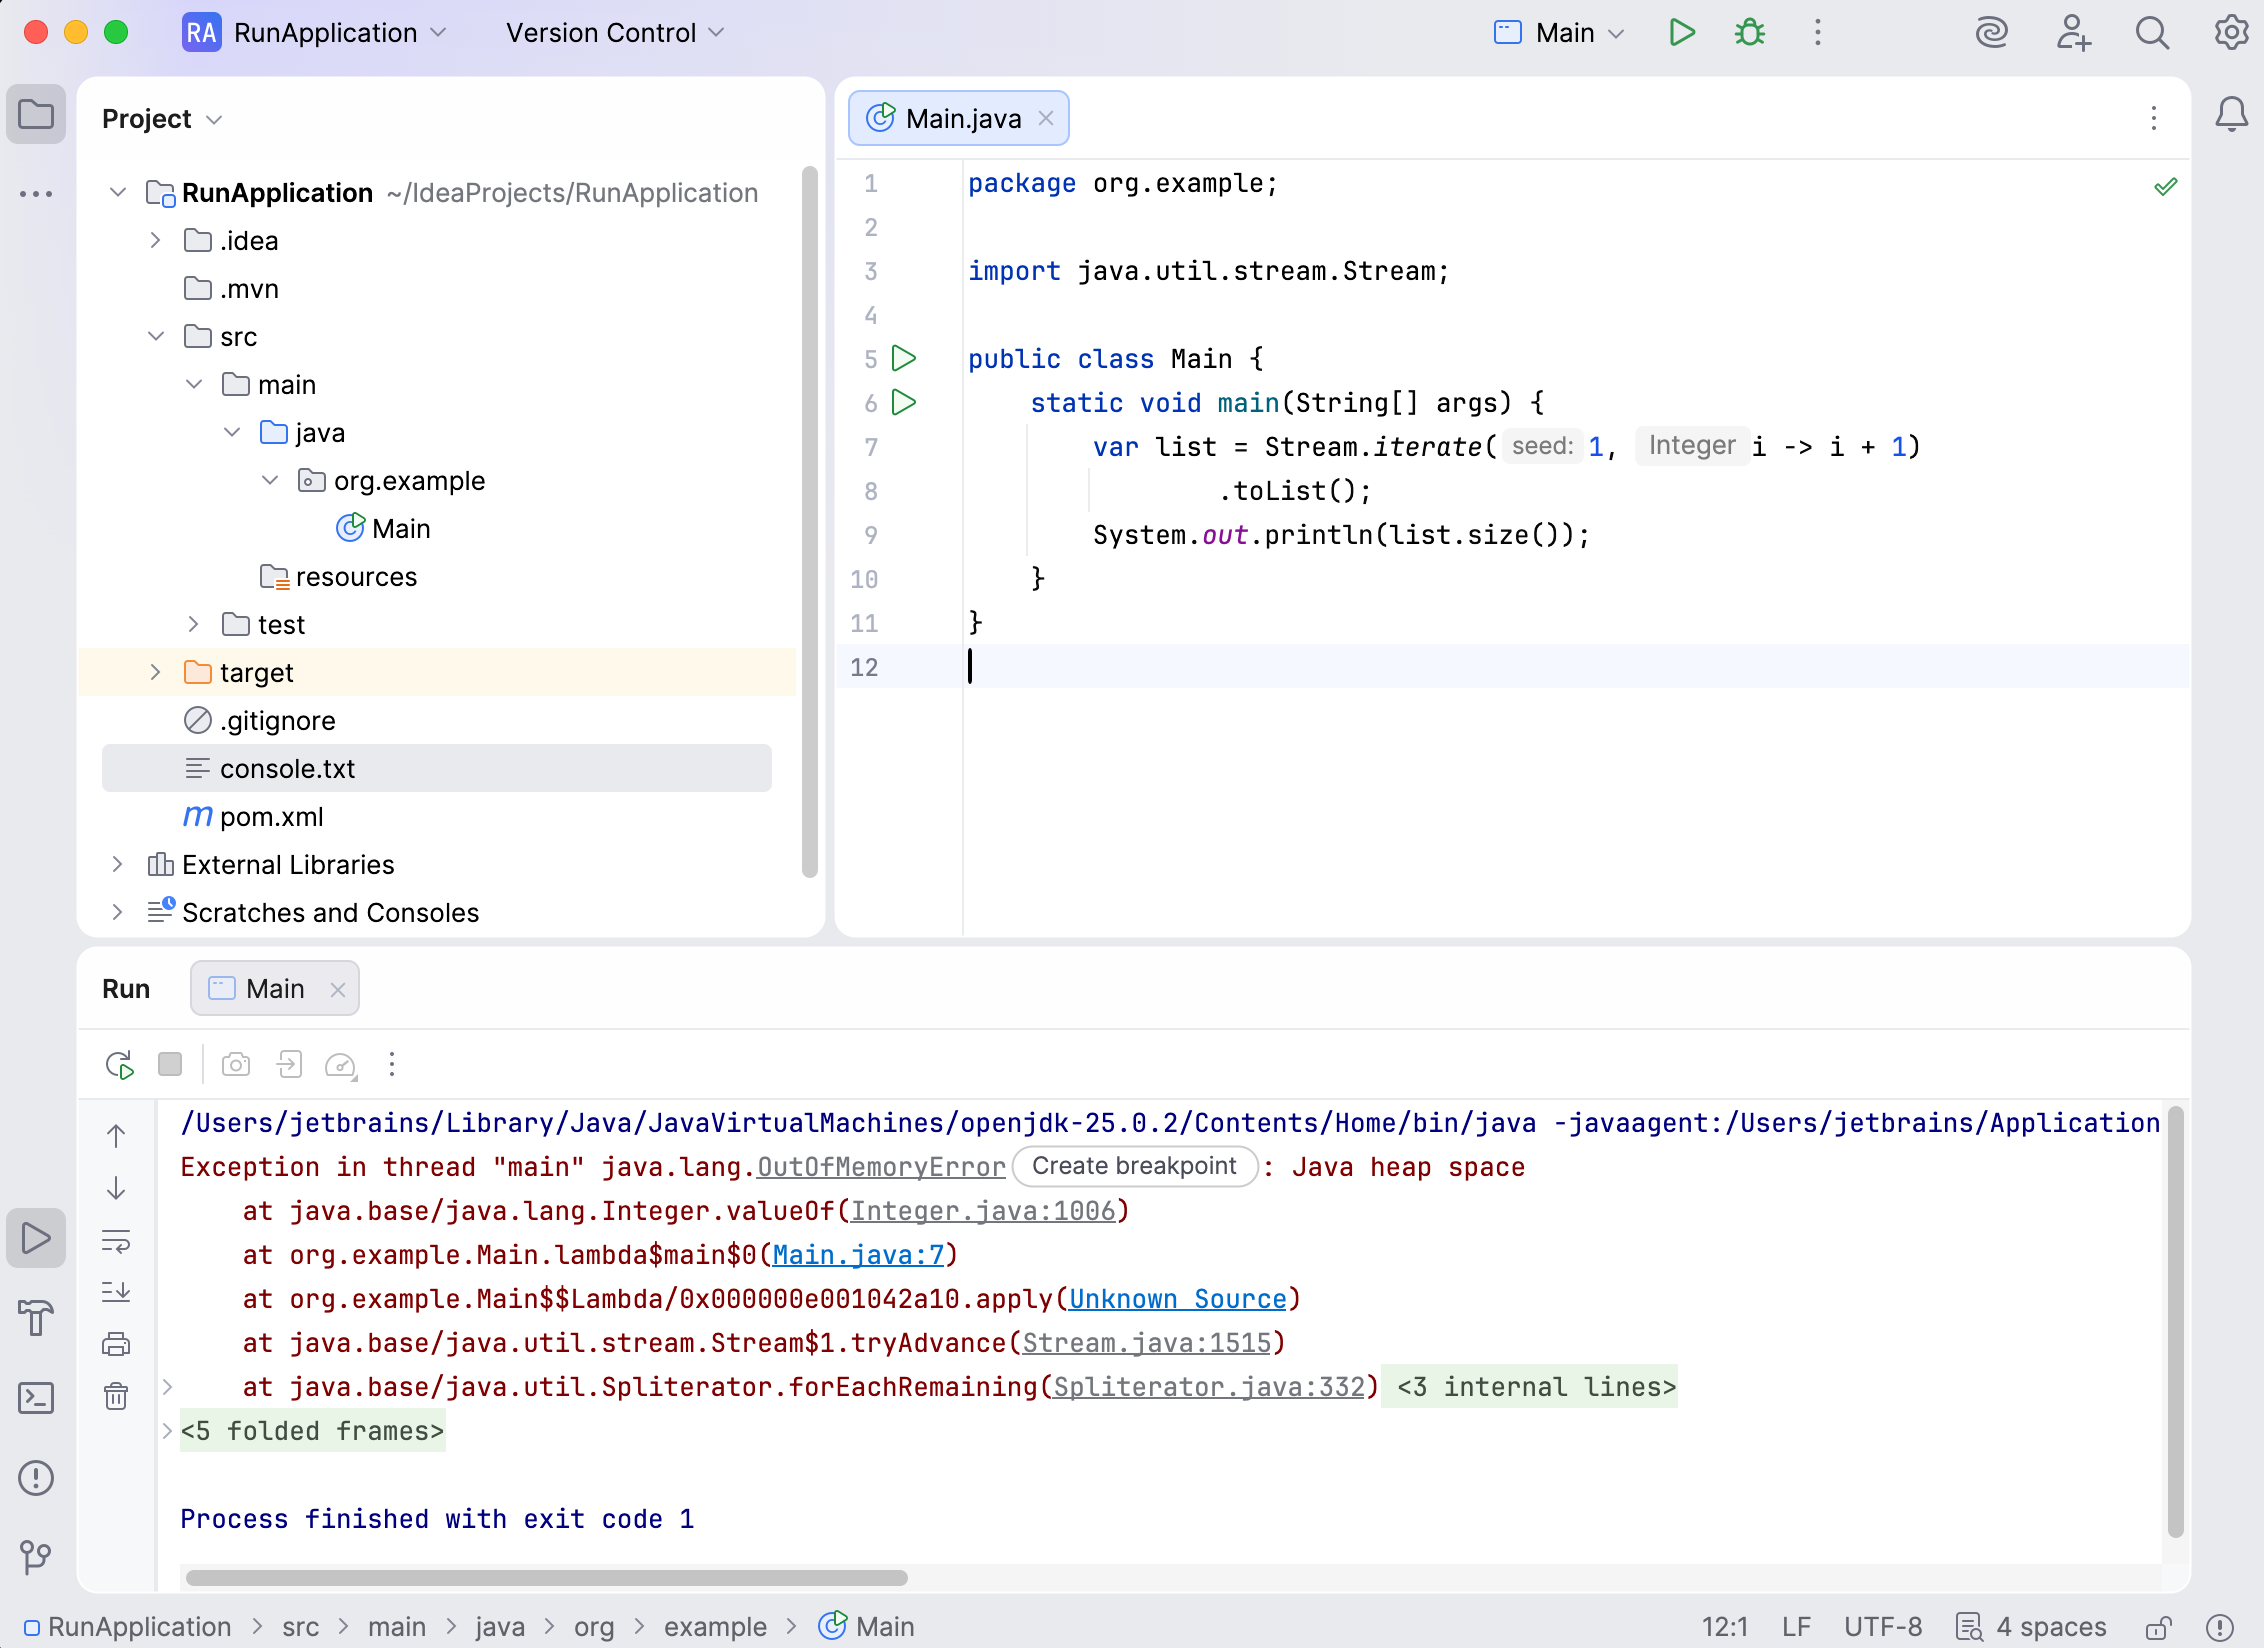Rerun Main with the rerun icon
The height and width of the screenshot is (1648, 2264).
119,1065
